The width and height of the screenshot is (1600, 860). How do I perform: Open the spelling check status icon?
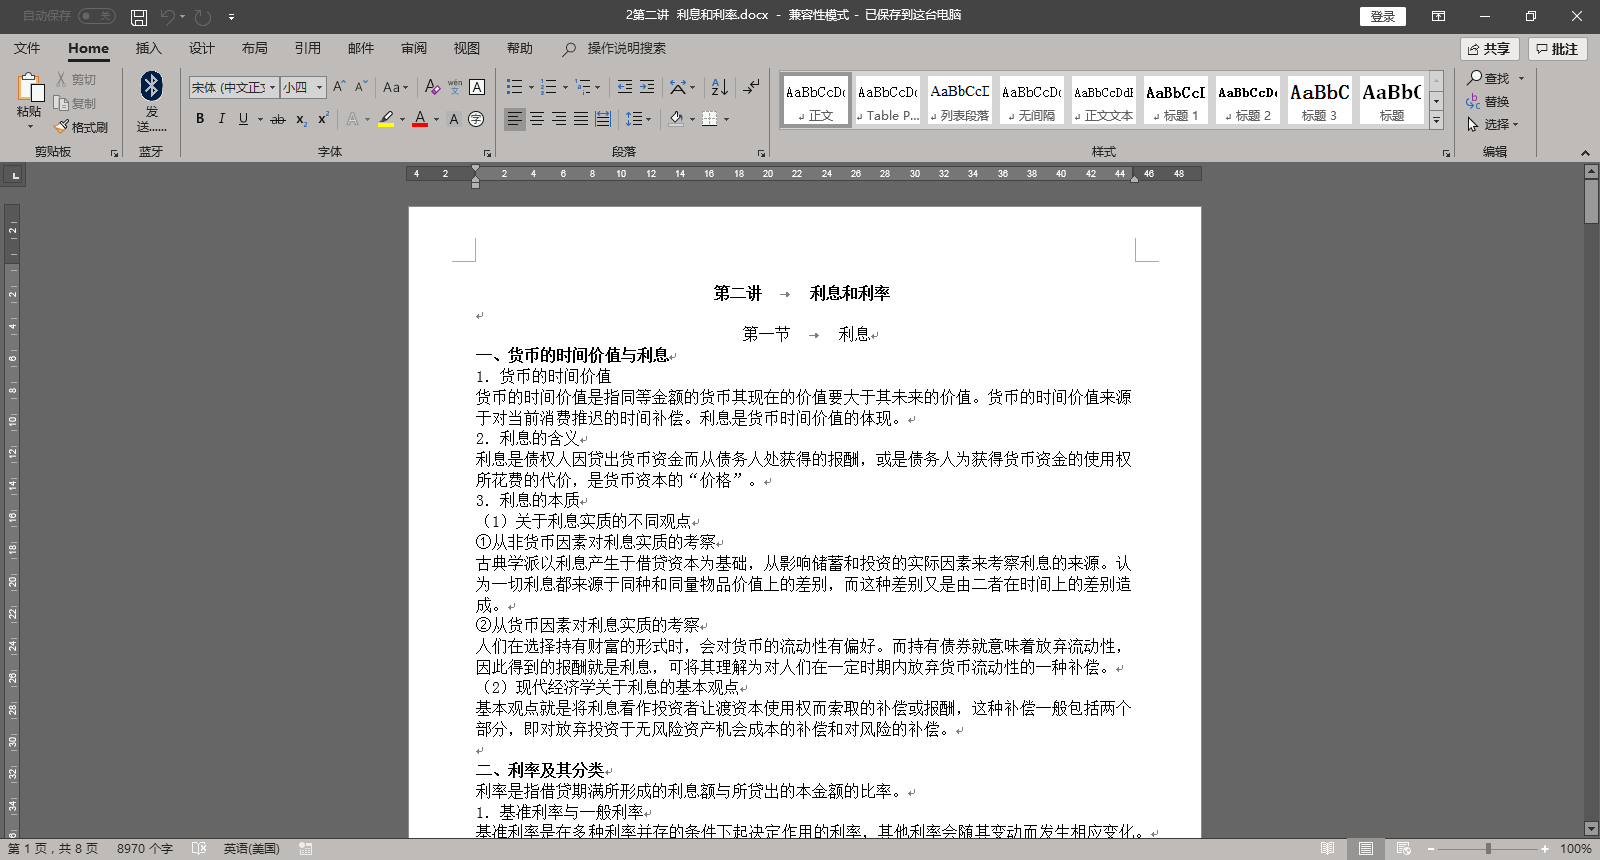[199, 849]
